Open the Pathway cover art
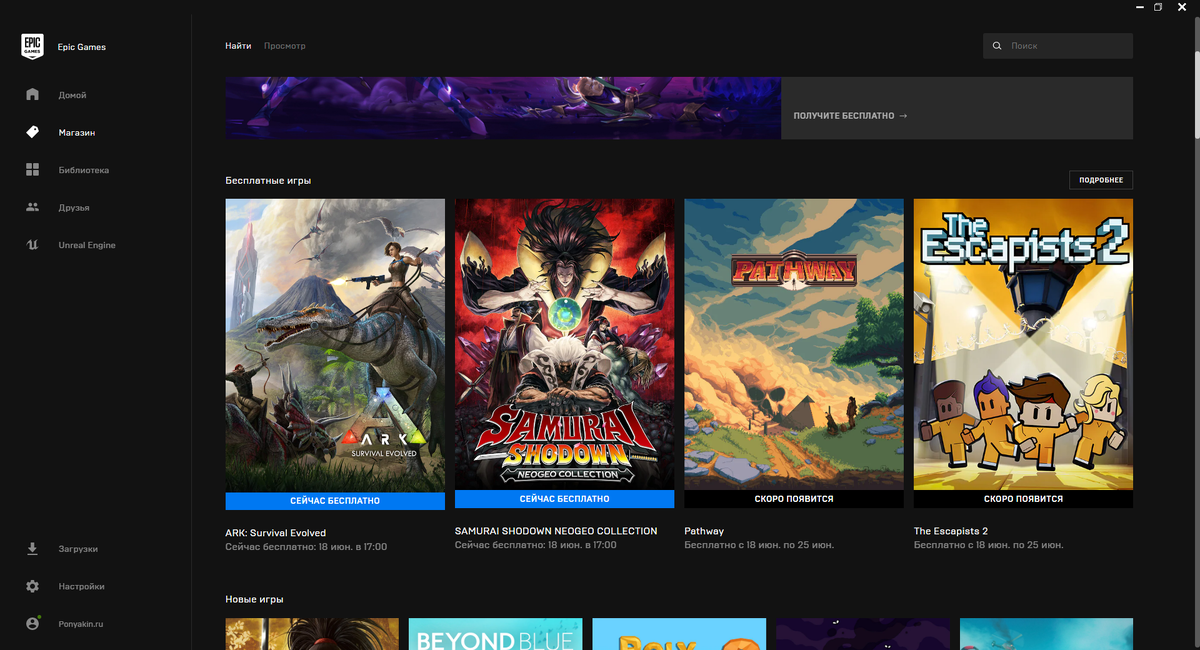Screen dimensions: 1200x650 click(x=794, y=344)
